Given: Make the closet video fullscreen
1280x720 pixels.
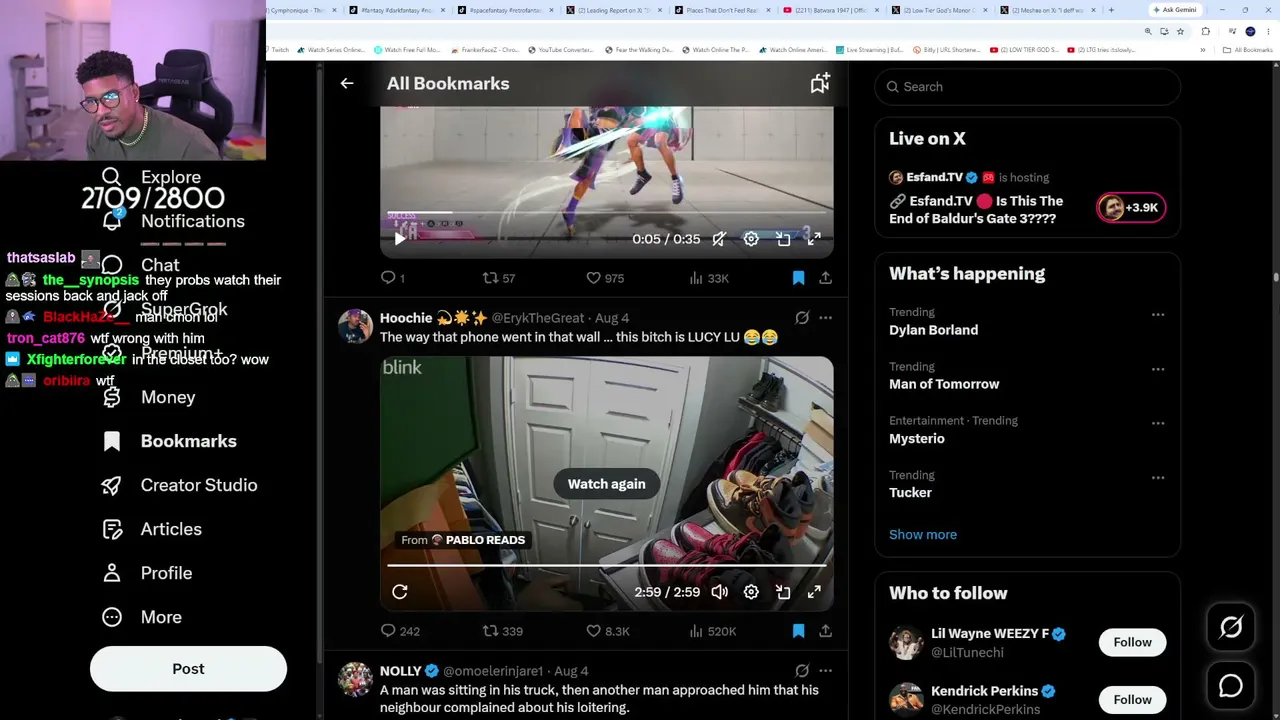Looking at the screenshot, I should coord(814,592).
